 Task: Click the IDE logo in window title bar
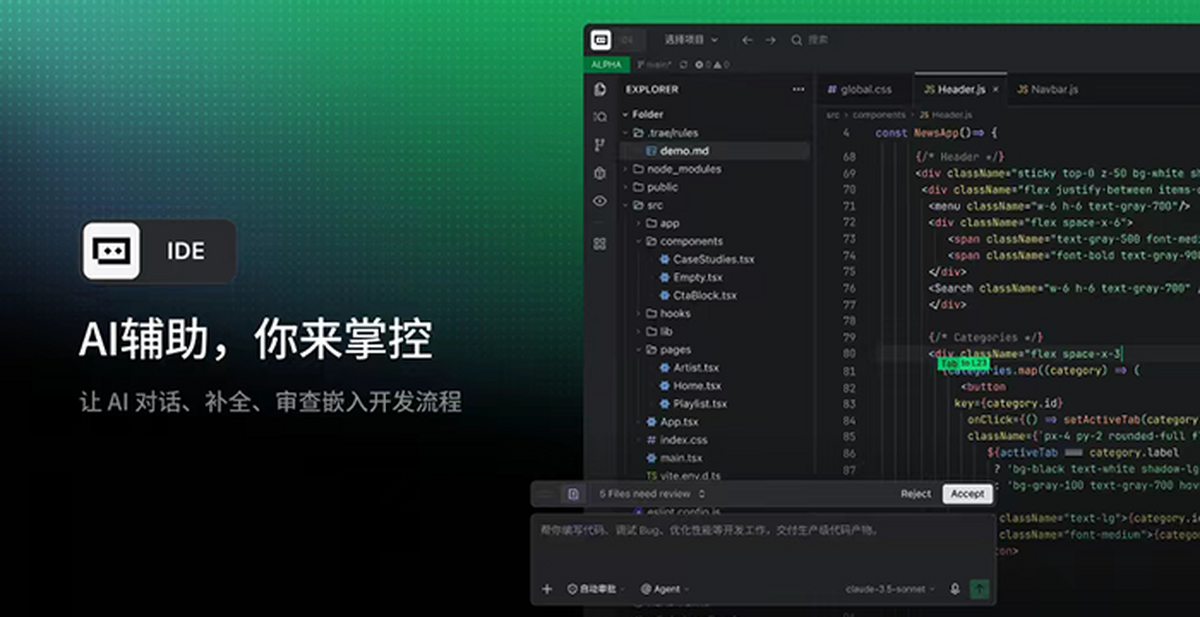(600, 40)
